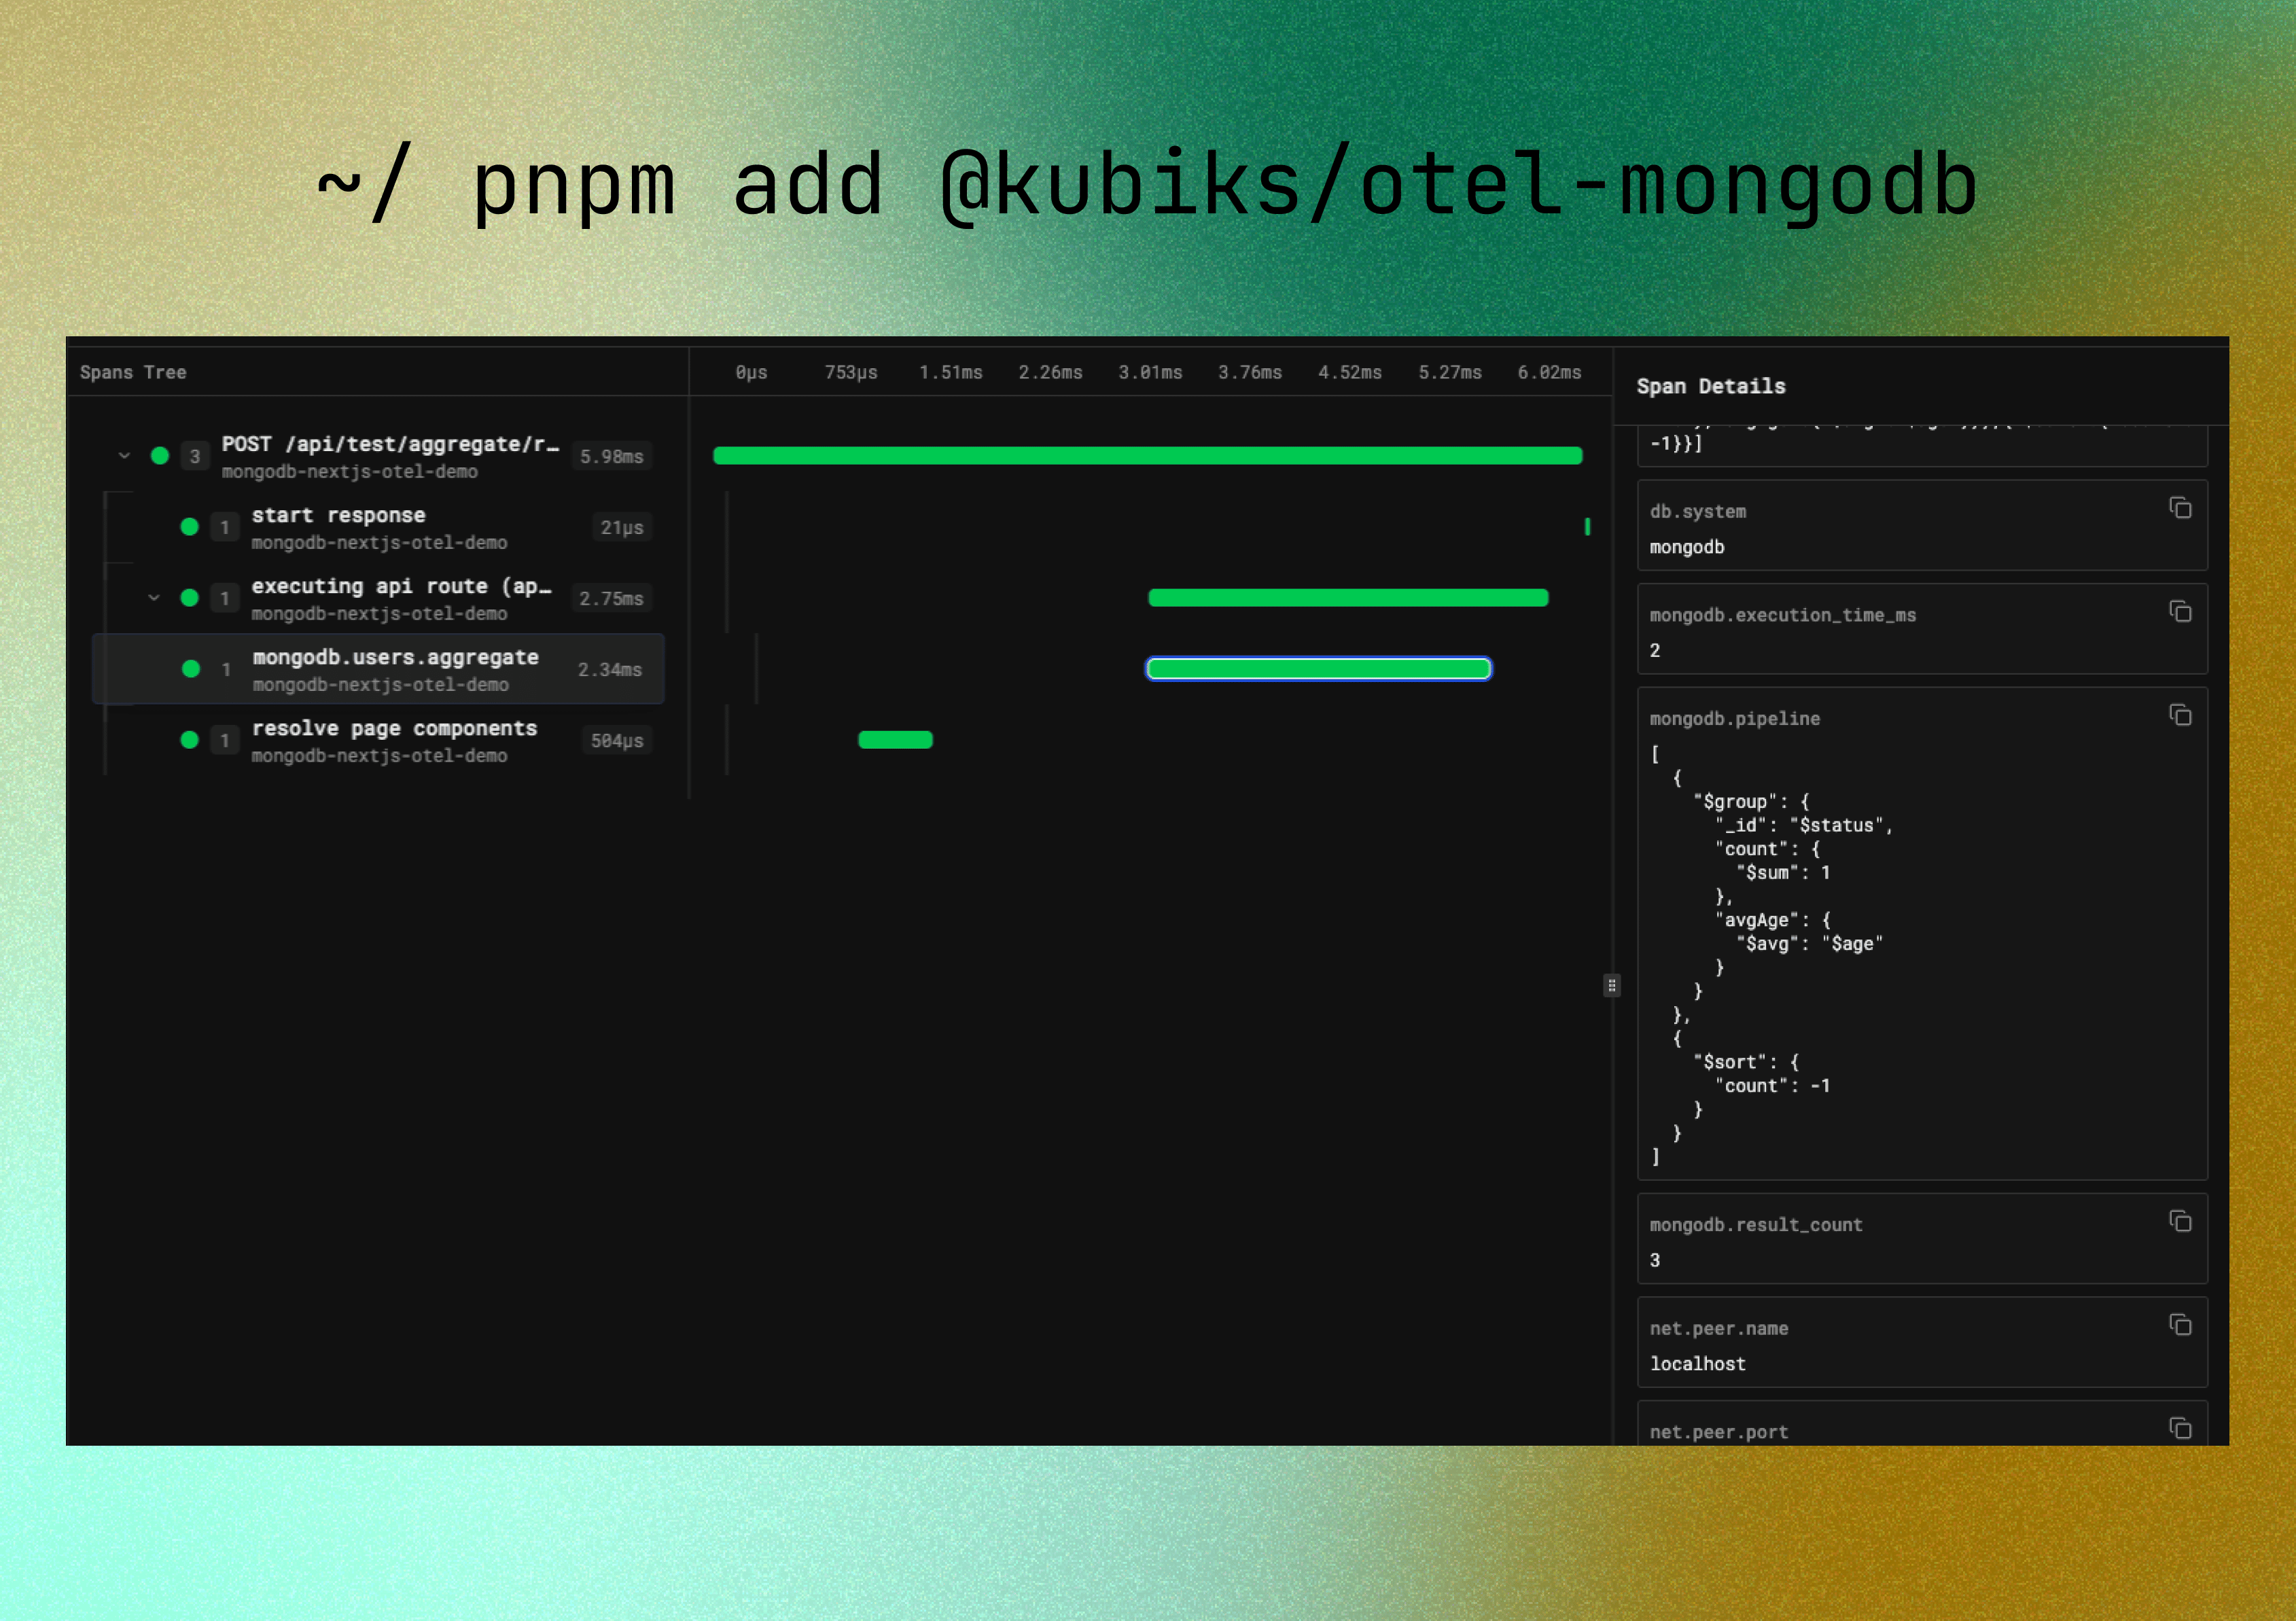
Task: Click the "$group" line in pipeline JSON
Action: [x=1752, y=801]
